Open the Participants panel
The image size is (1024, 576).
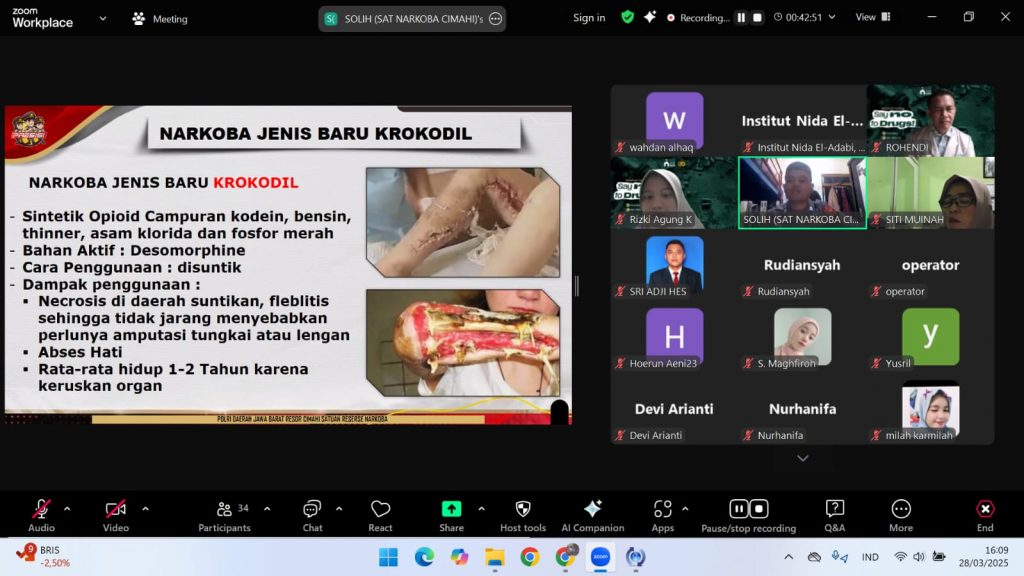click(224, 510)
